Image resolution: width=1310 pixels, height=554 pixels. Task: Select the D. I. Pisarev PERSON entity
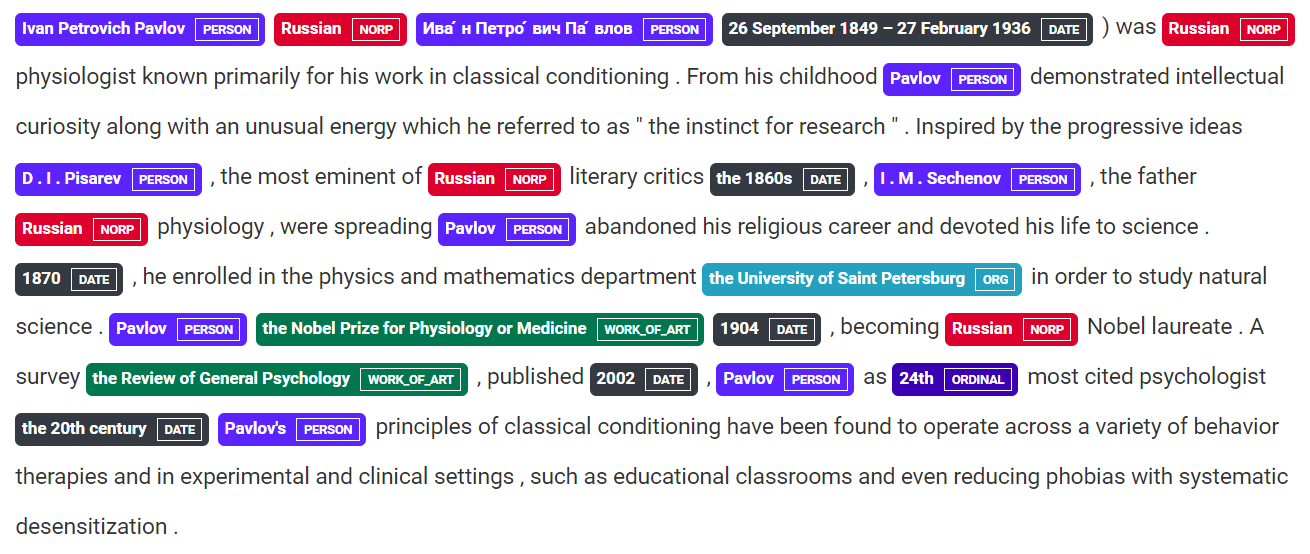point(108,179)
